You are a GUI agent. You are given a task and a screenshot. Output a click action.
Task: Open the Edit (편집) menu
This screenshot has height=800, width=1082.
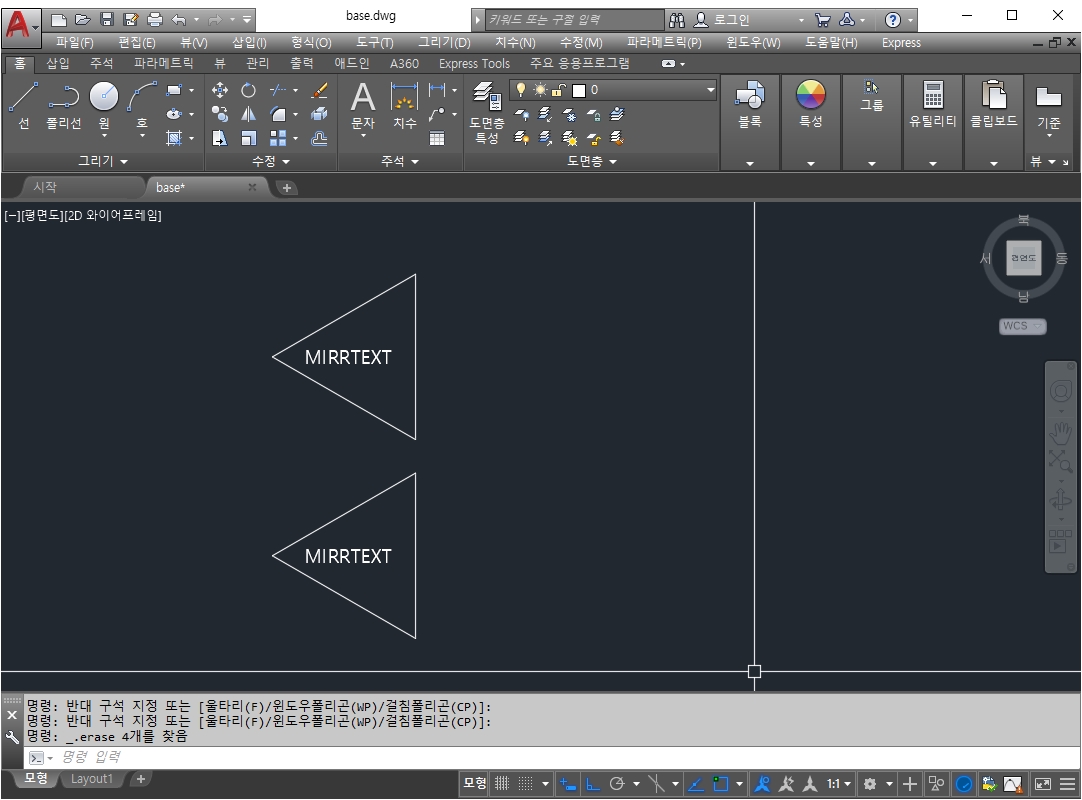pos(137,42)
